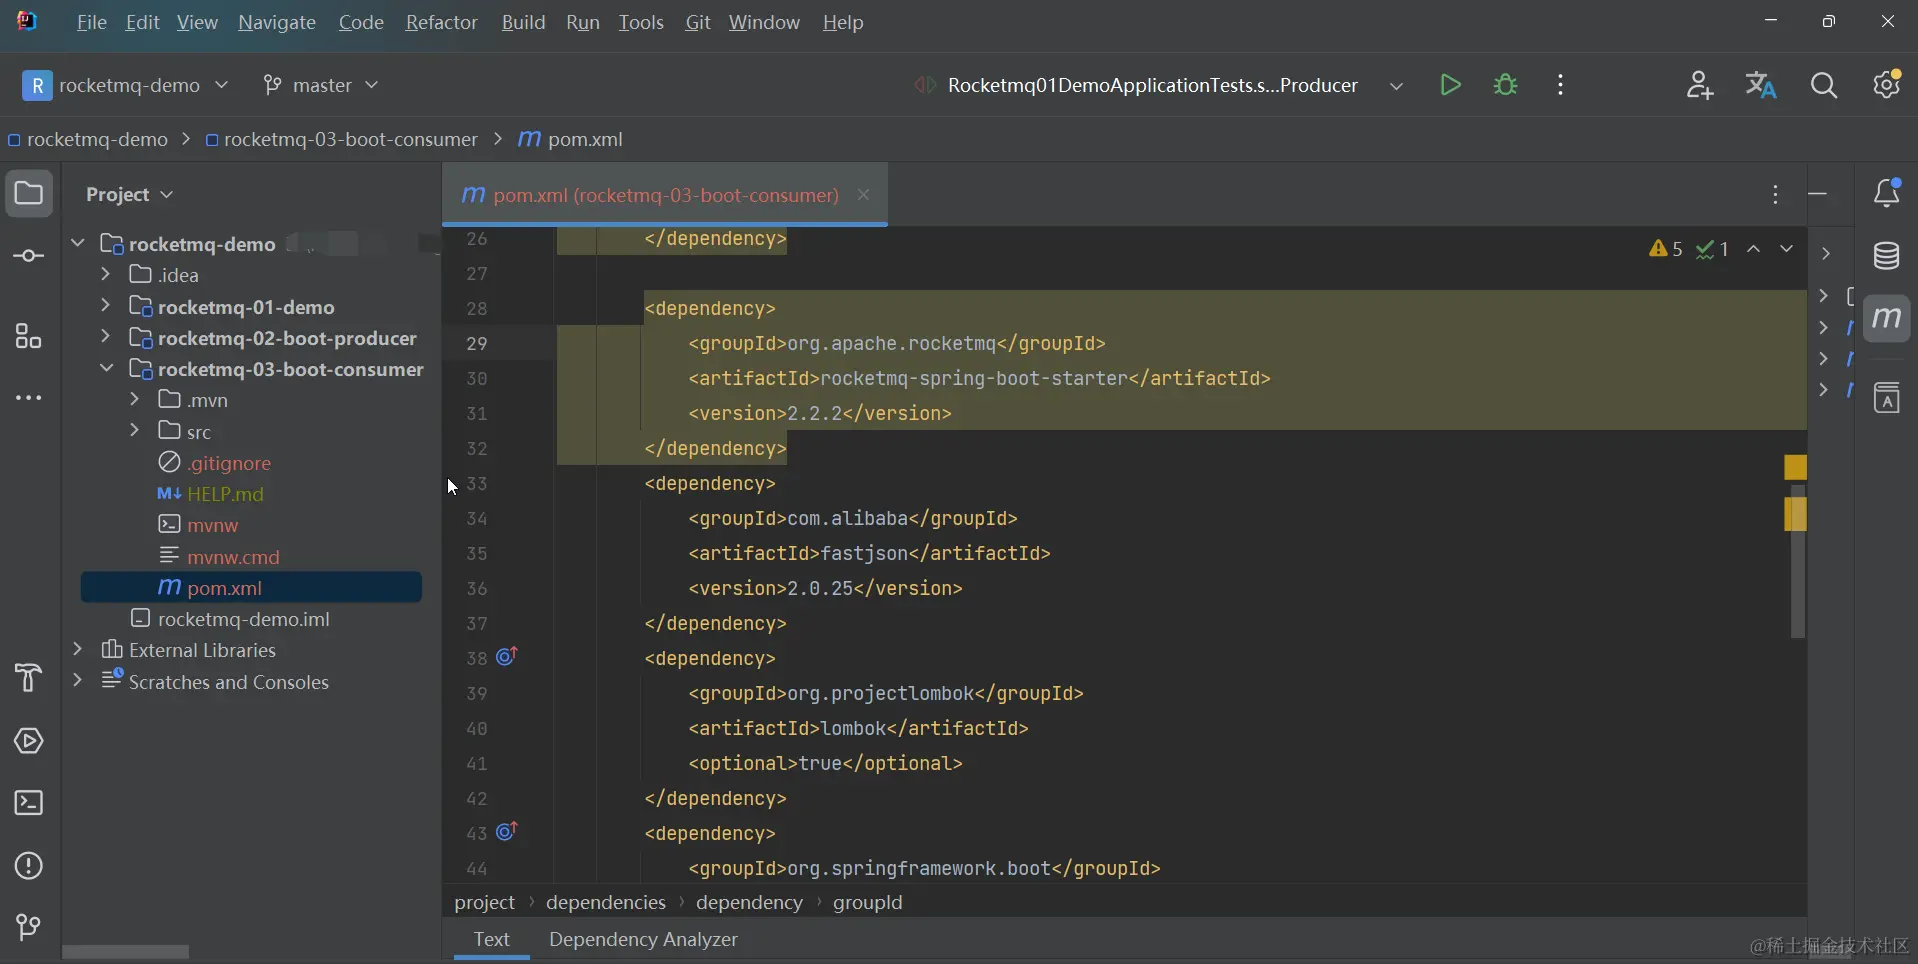Image resolution: width=1918 pixels, height=964 pixels.
Task: Show more tool windows ellipsis
Action: click(x=29, y=398)
